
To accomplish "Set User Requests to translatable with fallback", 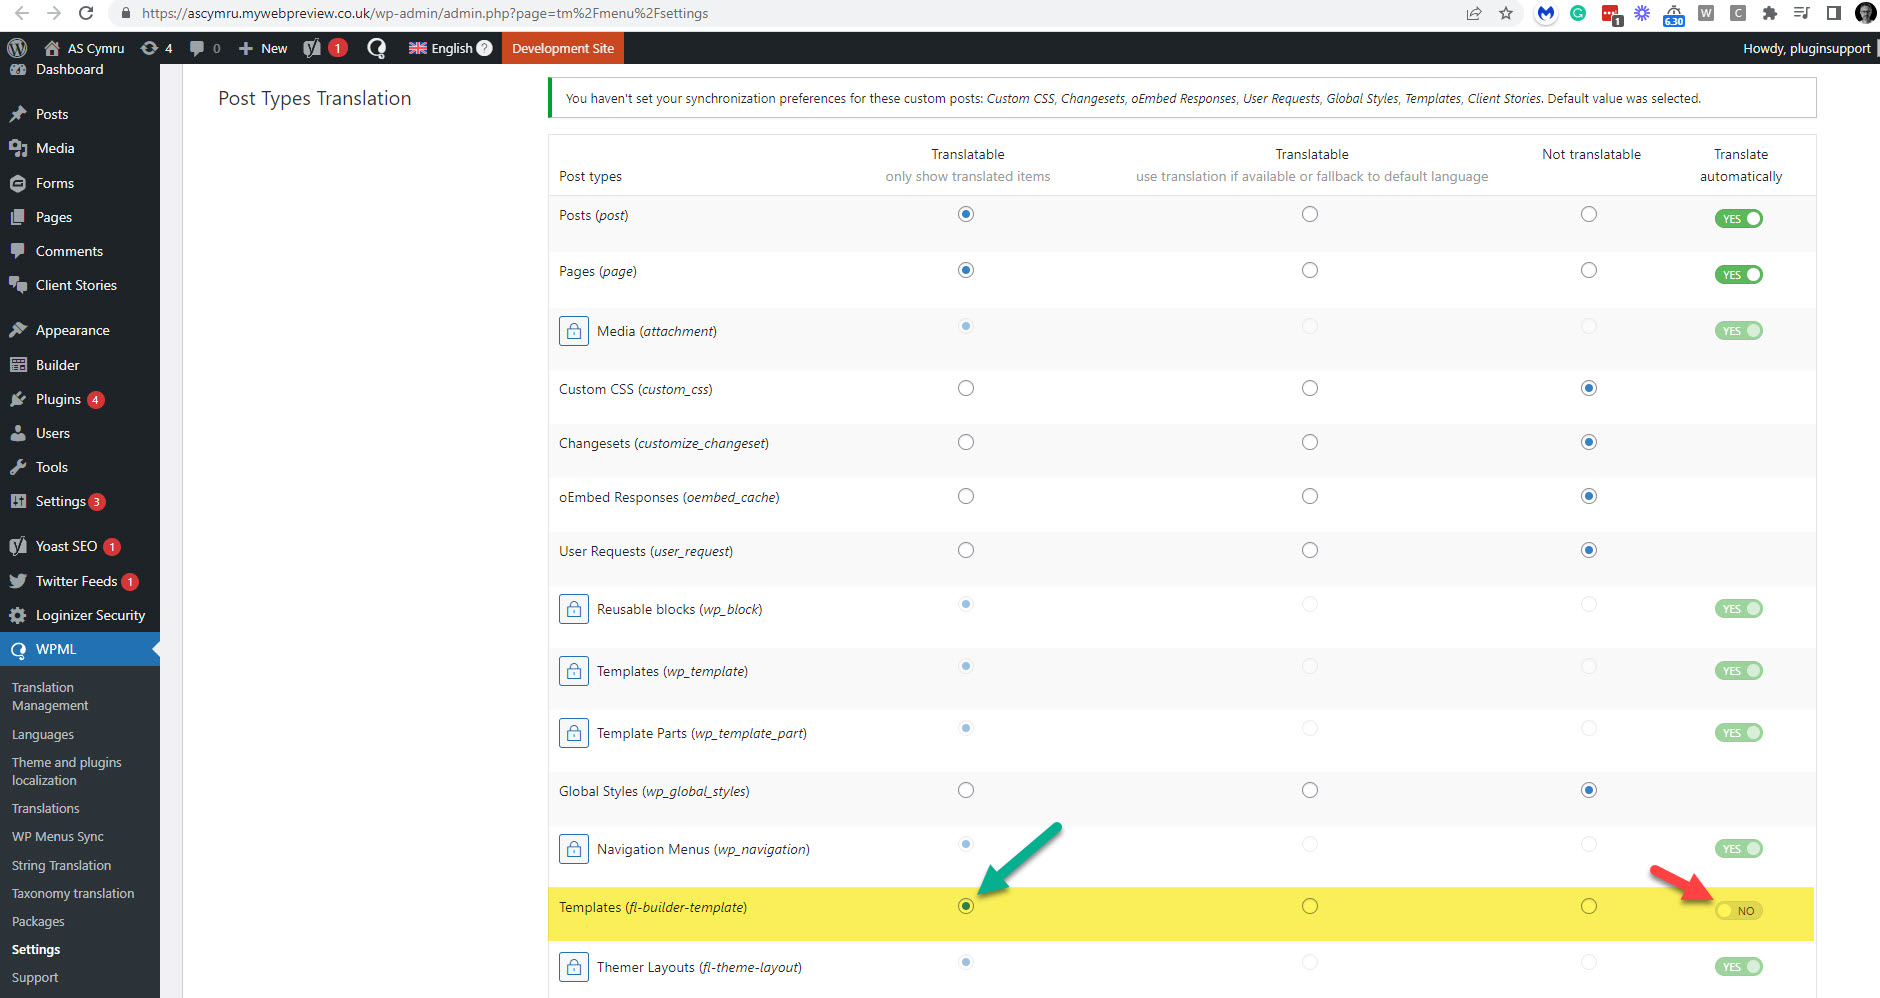I will [x=1310, y=550].
